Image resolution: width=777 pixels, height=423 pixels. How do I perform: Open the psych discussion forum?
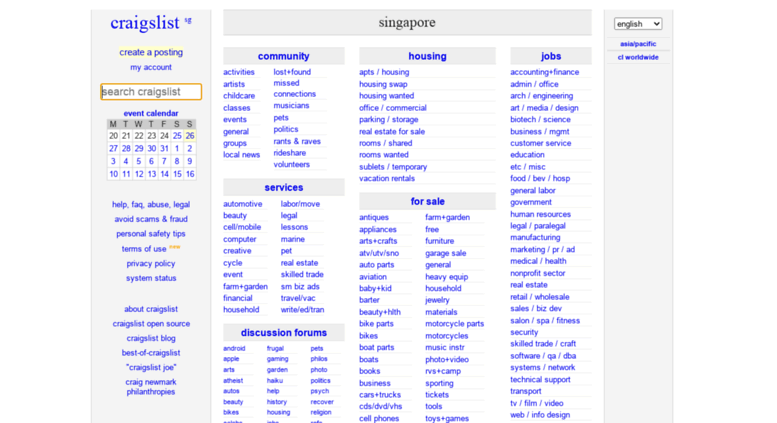click(320, 391)
